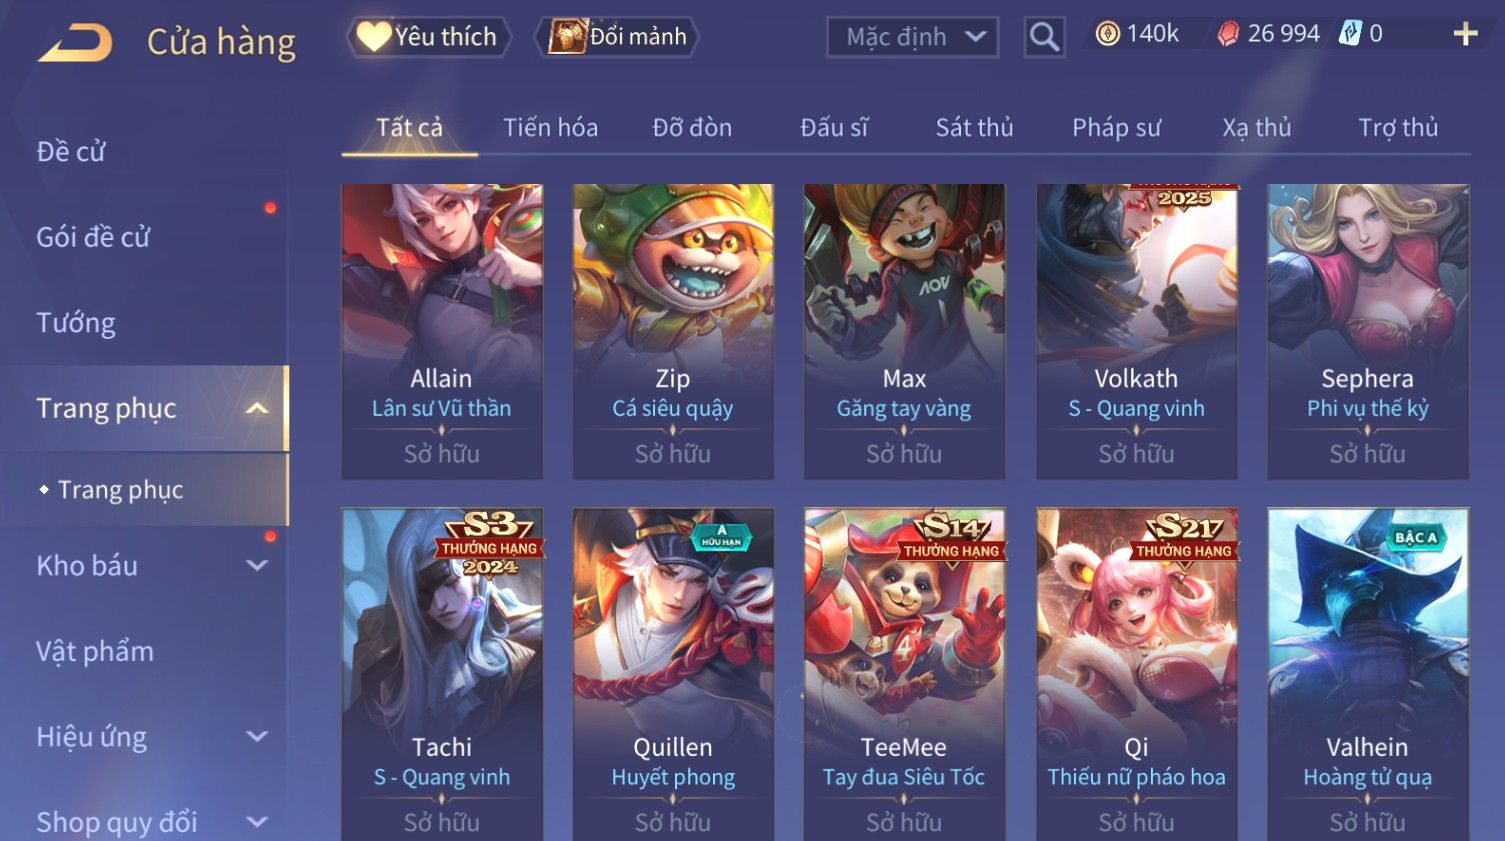Screen dimensions: 1505x841
Task: Expand the Kho báu sidebar section
Action: (257, 565)
